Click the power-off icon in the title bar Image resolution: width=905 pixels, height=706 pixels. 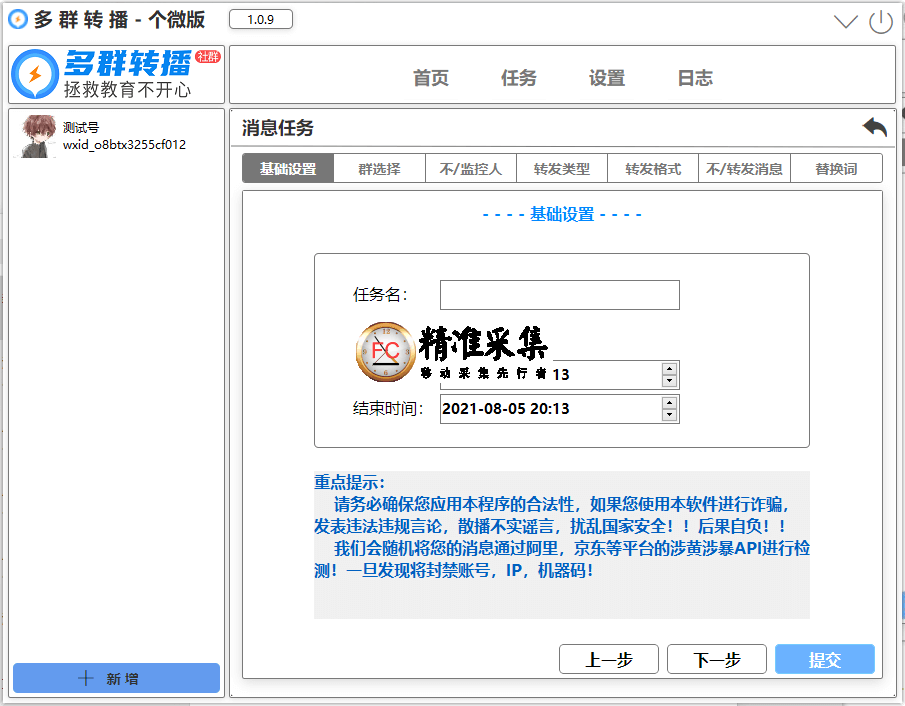tap(881, 22)
